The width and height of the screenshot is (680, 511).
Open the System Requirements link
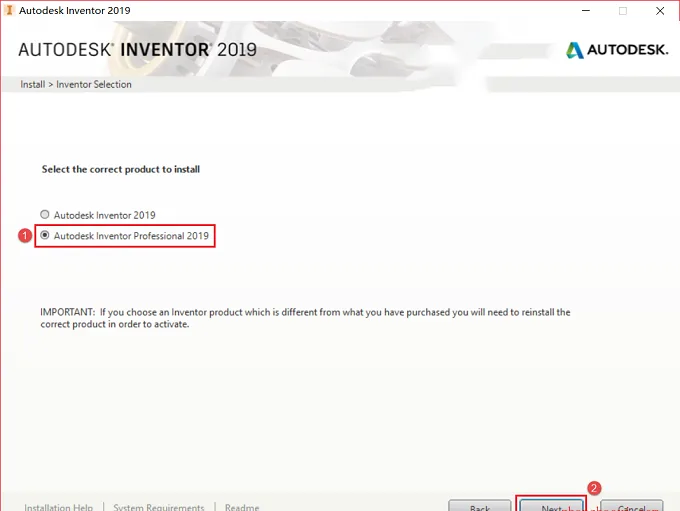coord(159,507)
